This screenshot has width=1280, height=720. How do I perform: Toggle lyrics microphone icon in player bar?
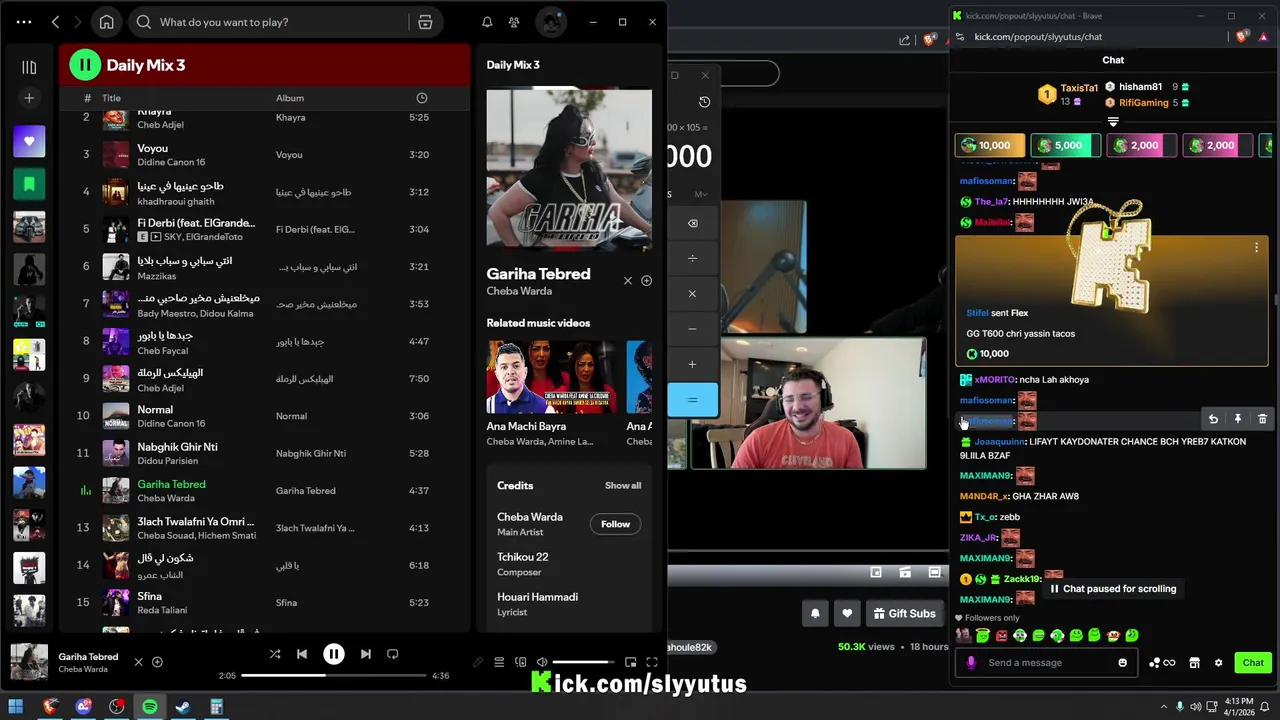478,662
